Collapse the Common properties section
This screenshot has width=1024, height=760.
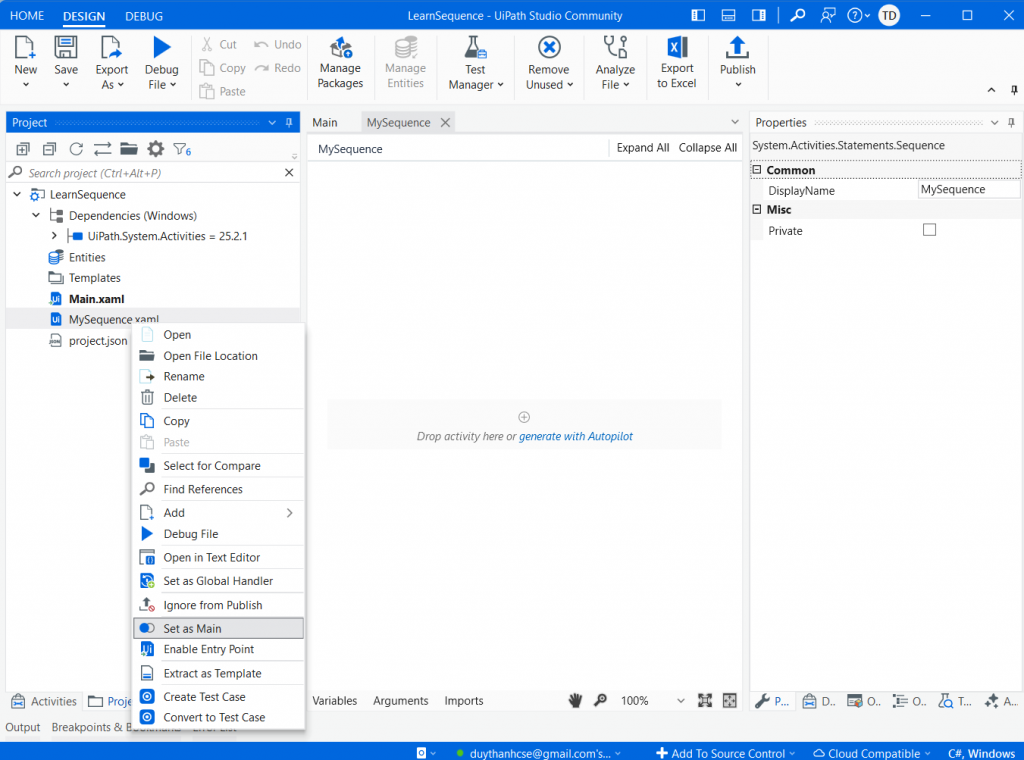[757, 170]
